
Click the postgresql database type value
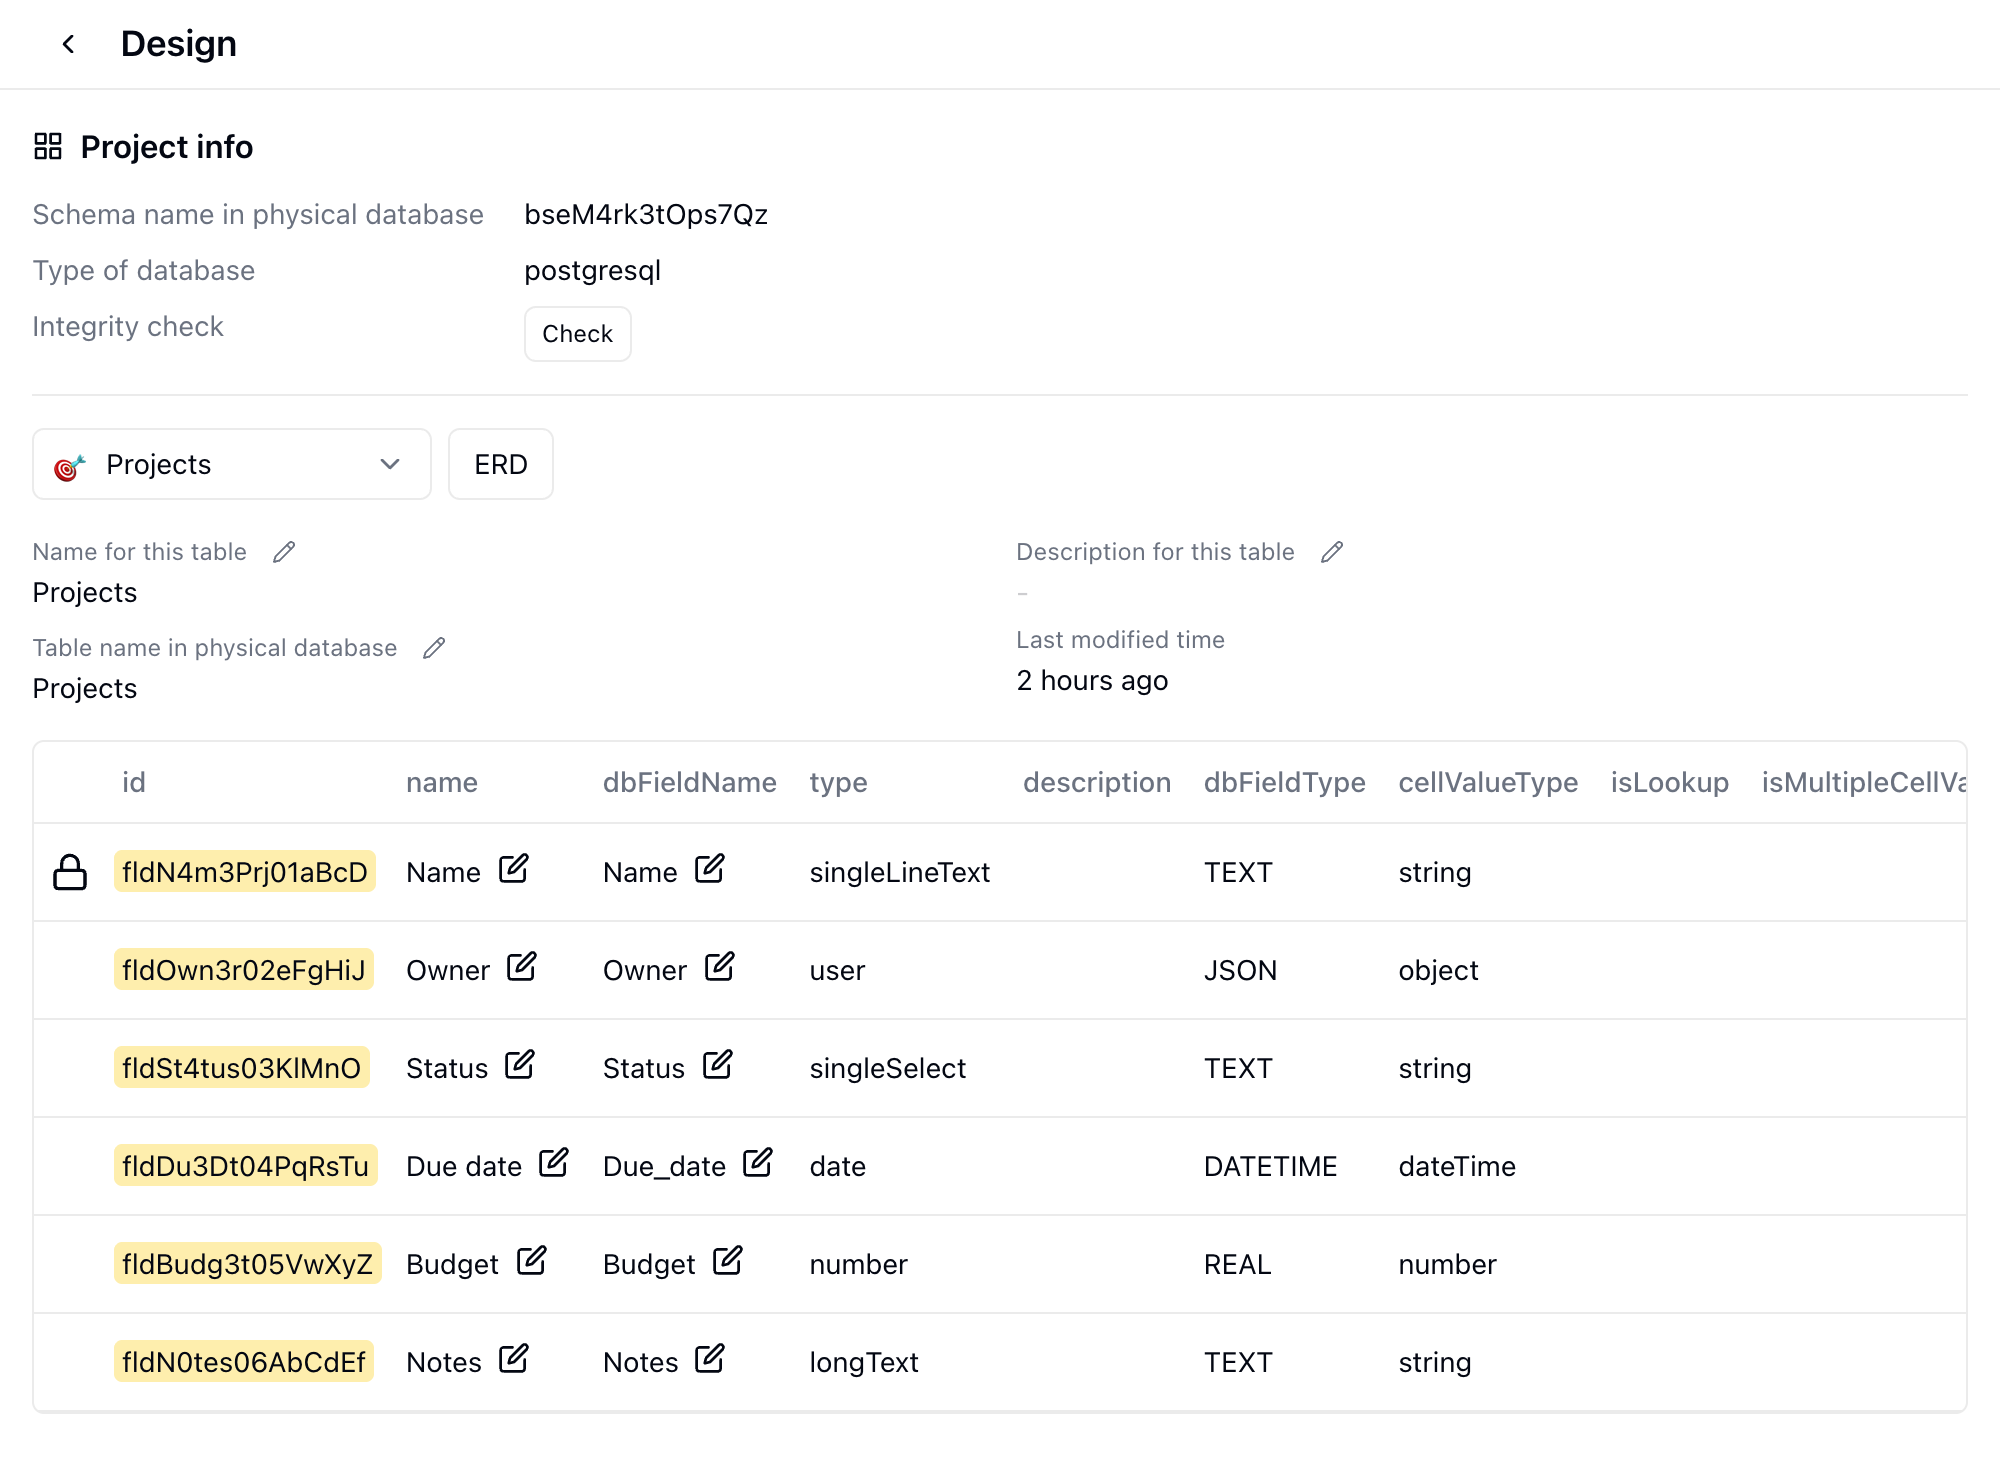tap(592, 271)
